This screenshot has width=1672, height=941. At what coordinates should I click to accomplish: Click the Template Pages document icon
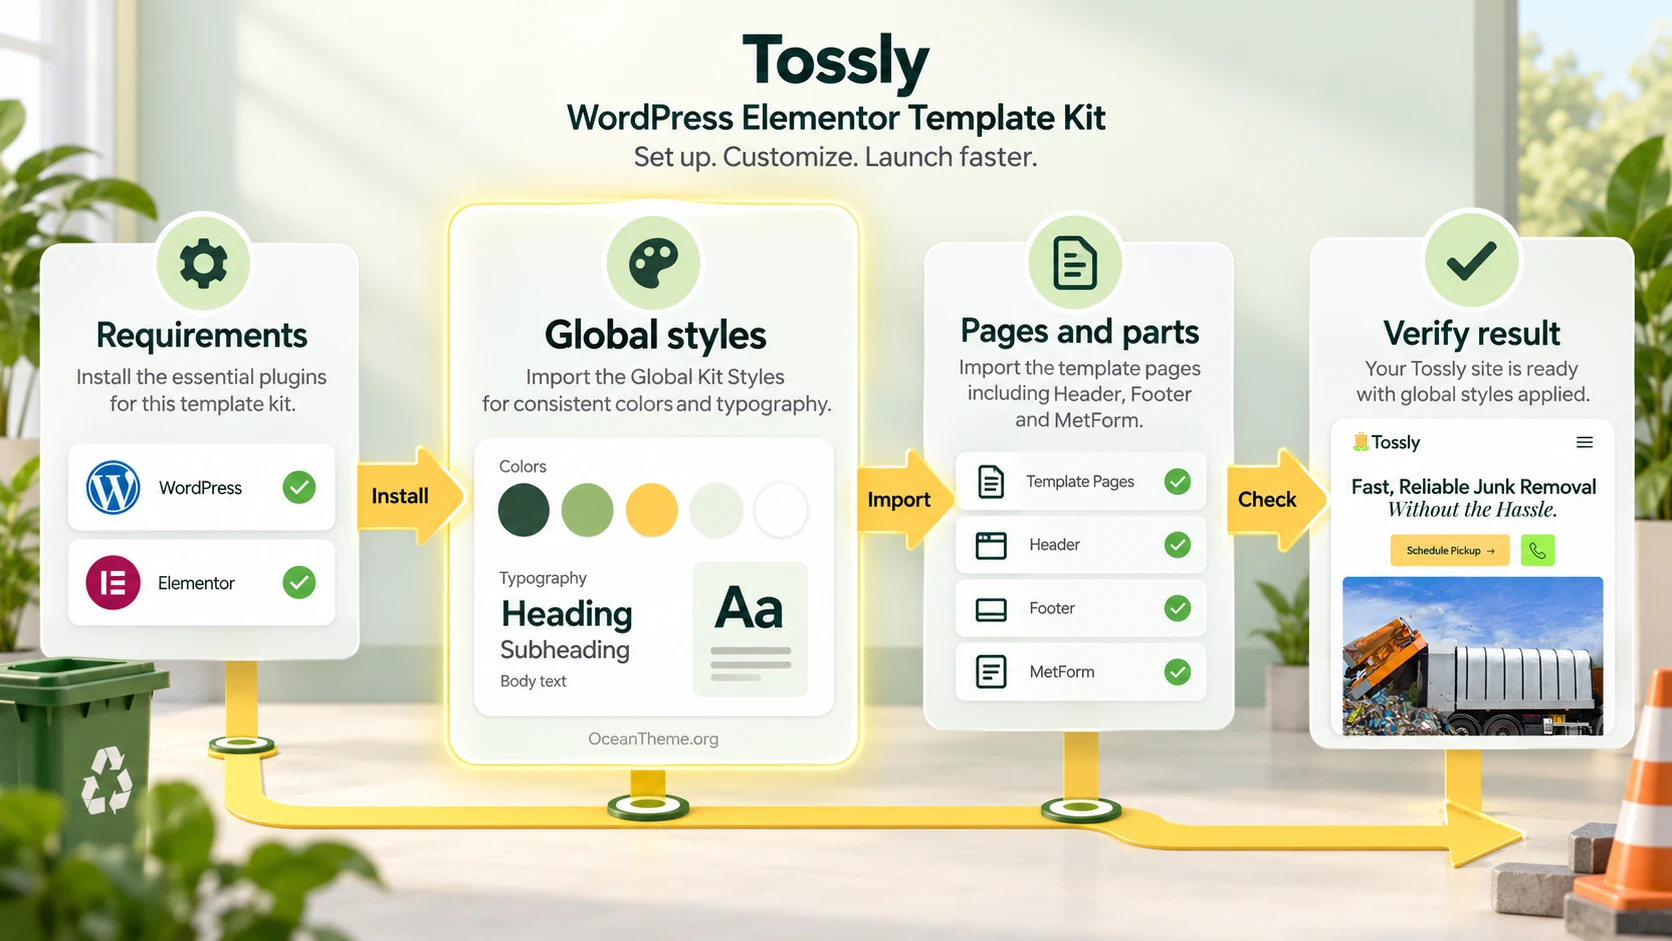point(990,481)
